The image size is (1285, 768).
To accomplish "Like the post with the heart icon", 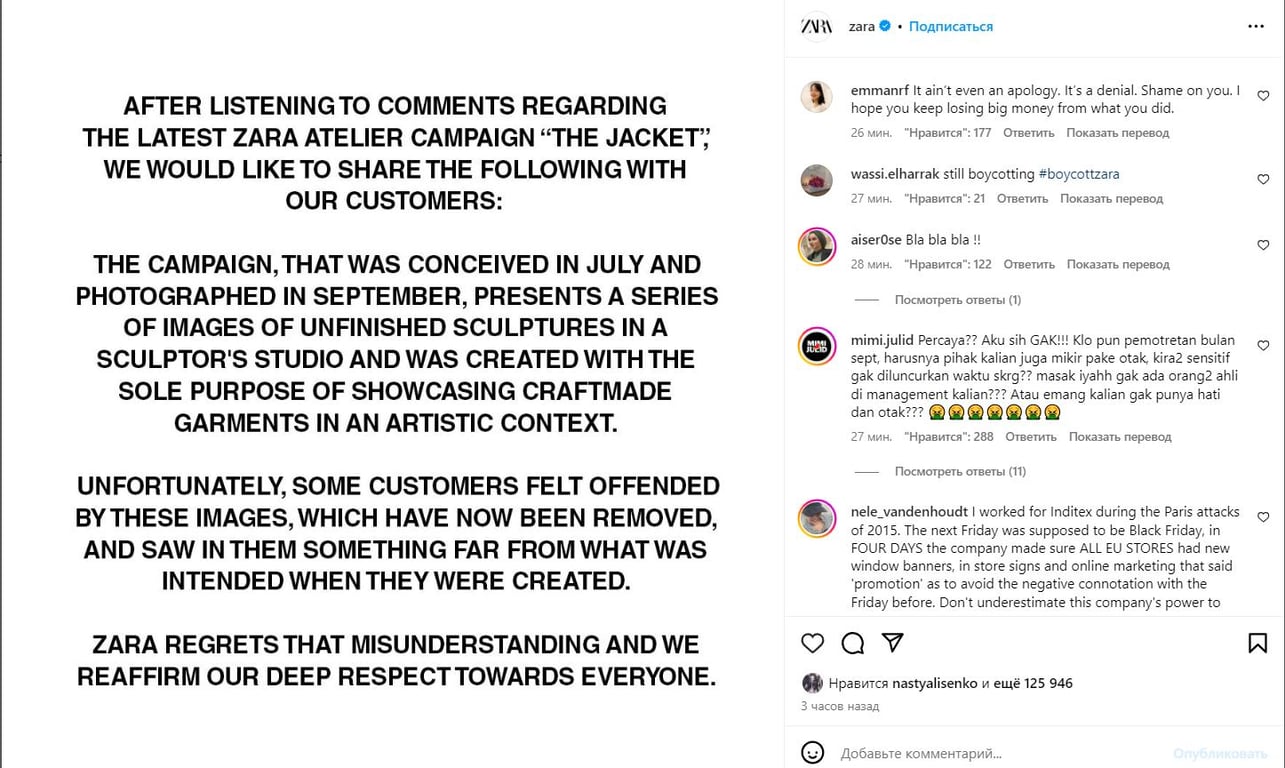I will 813,643.
